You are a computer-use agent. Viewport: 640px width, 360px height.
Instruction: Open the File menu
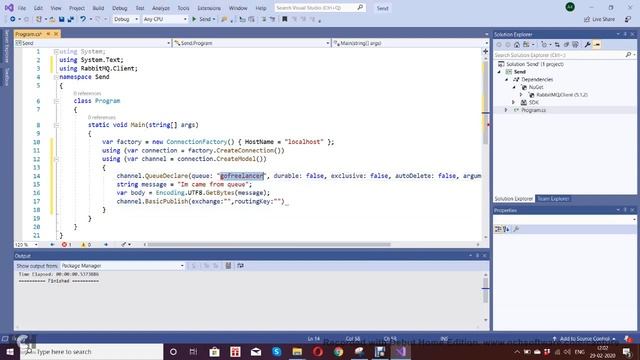tap(22, 8)
